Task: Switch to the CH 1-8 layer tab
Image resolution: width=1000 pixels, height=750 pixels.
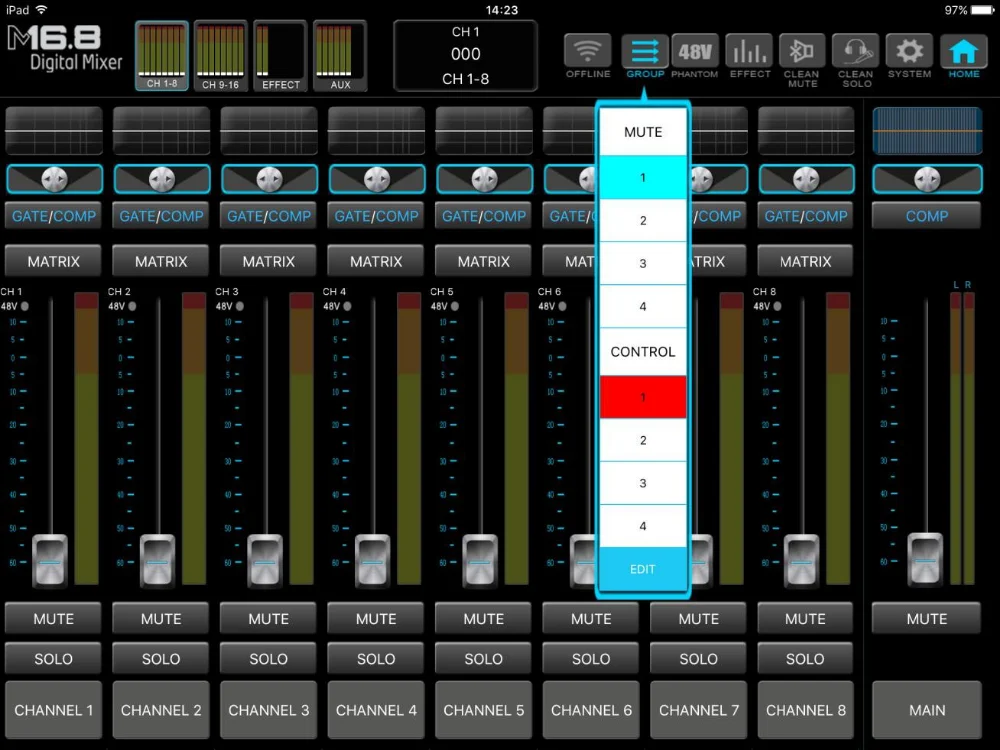Action: tap(162, 55)
